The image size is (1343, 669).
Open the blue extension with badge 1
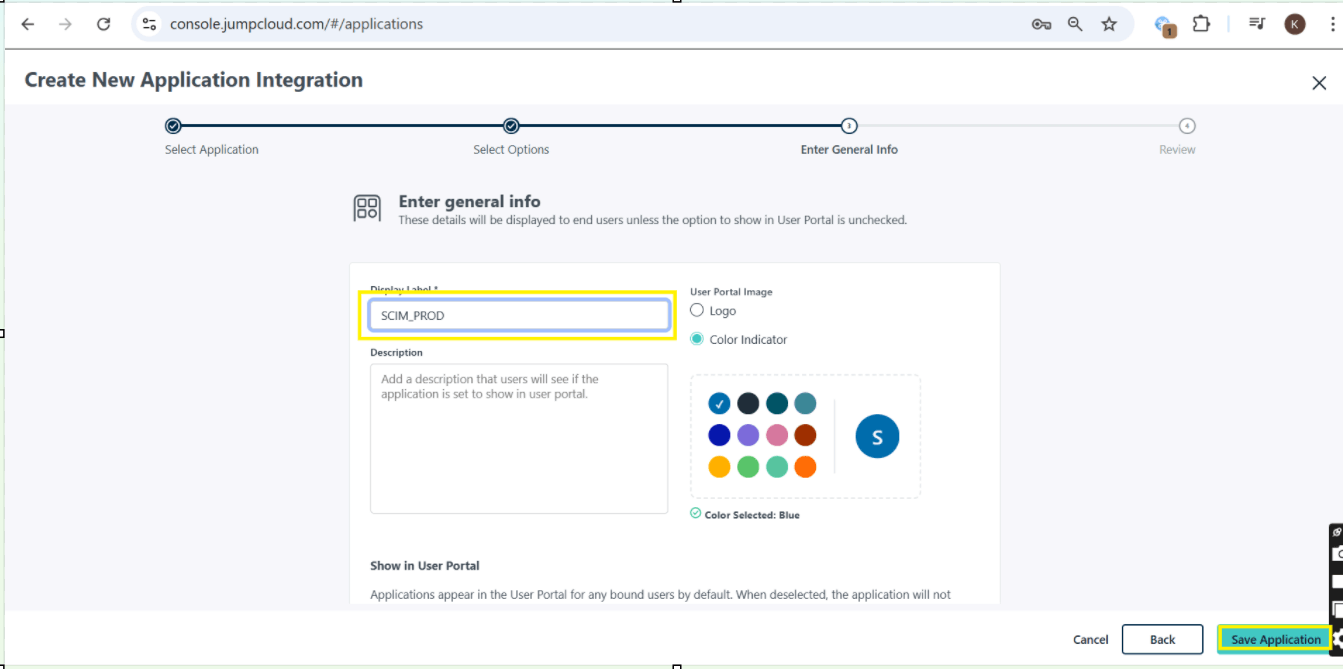[1164, 25]
